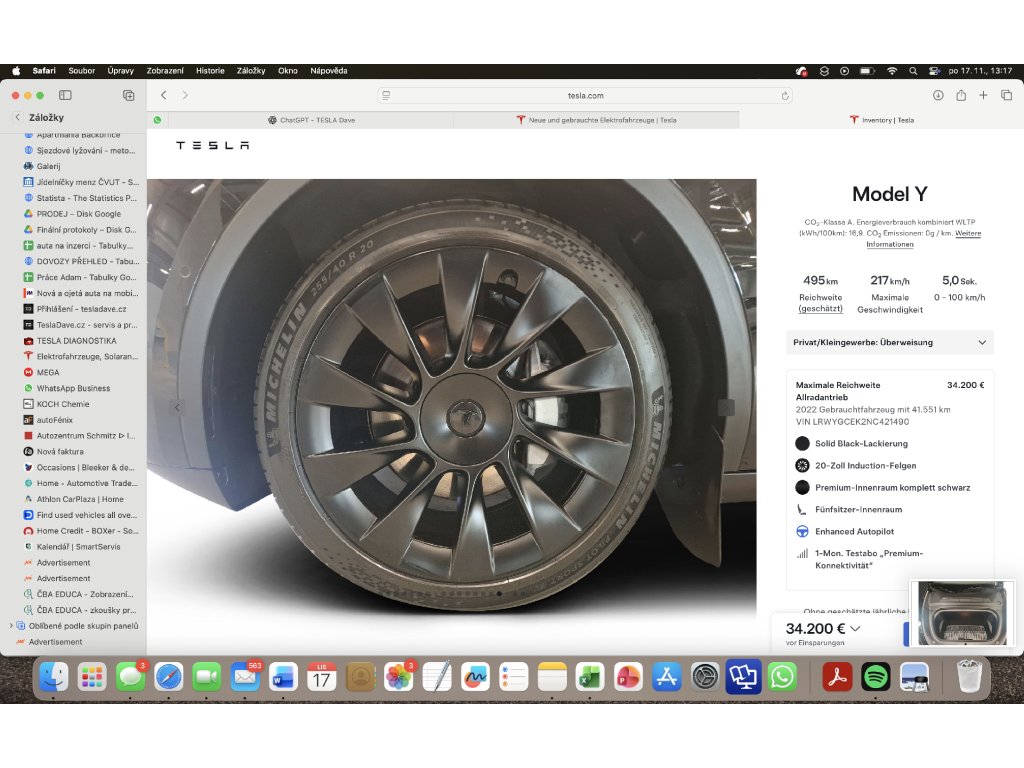Click the tesla.com address field
The height and width of the screenshot is (768, 1024).
585,95
